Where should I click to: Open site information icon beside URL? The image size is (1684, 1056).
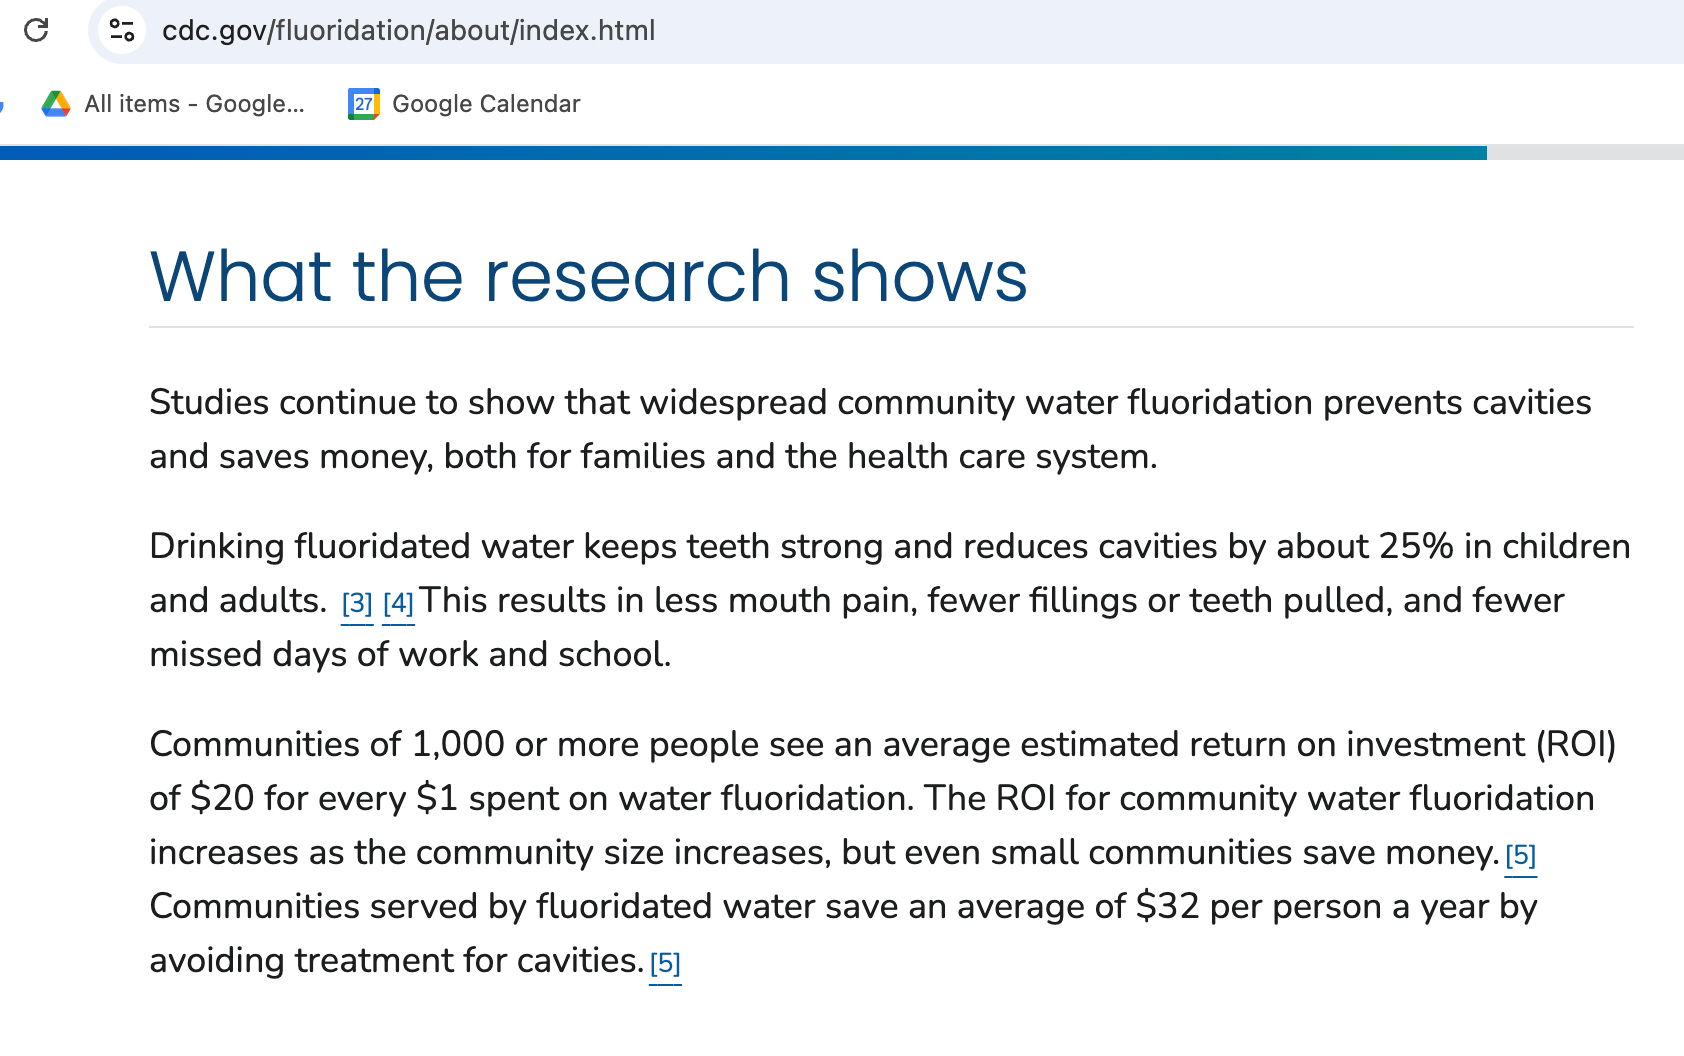tap(122, 30)
